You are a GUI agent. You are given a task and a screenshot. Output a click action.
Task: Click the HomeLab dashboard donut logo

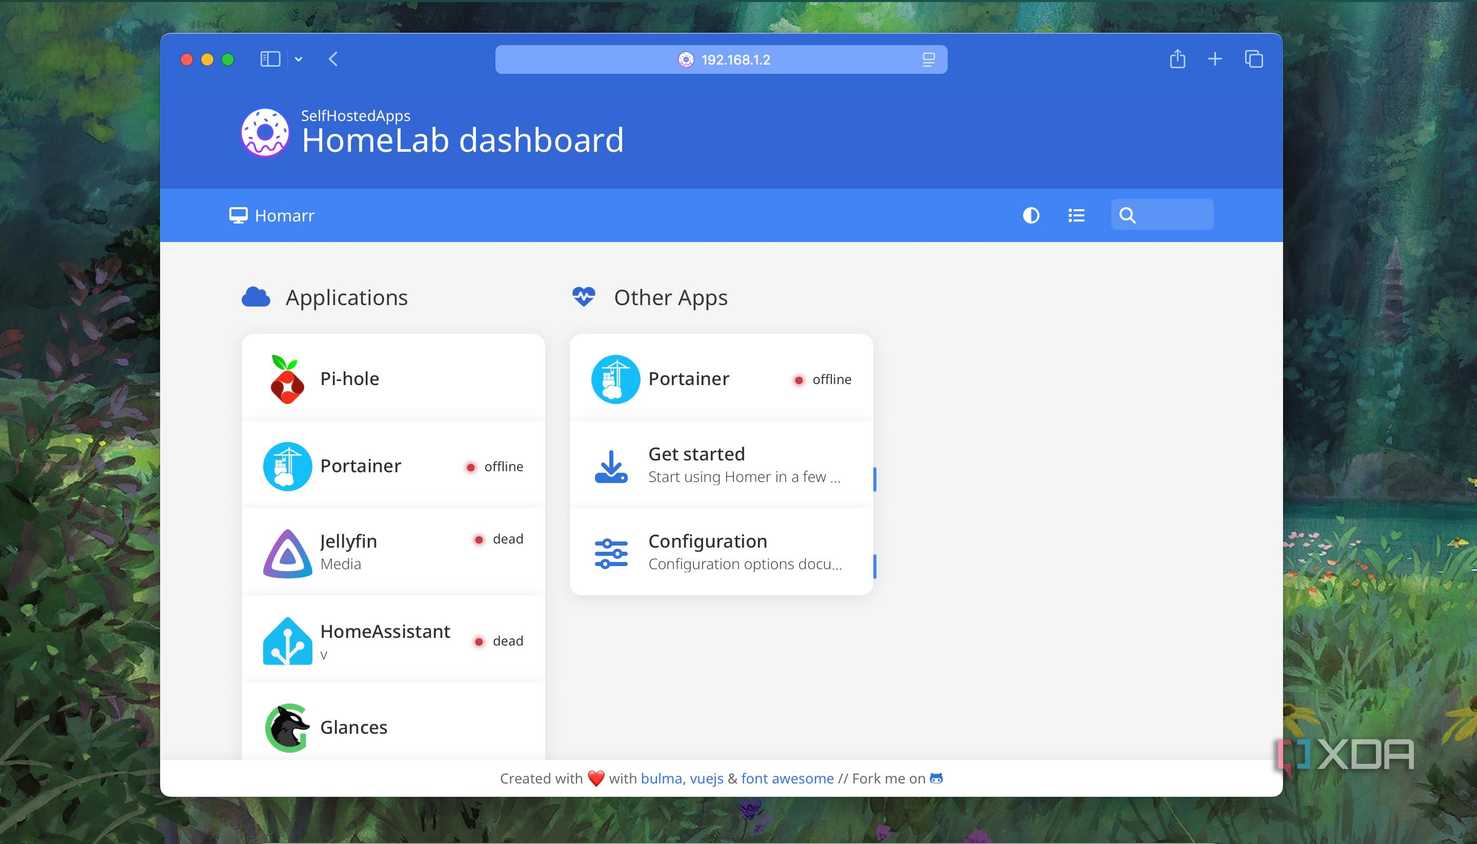coord(265,133)
